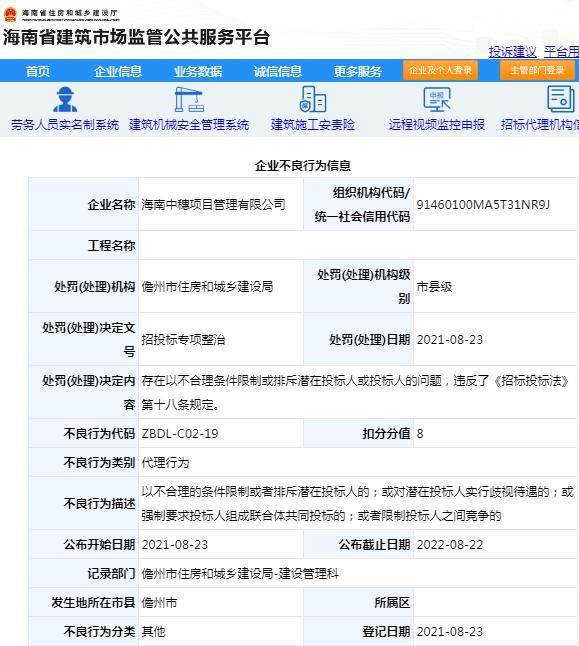Click the heading 企业不良行为信息
Viewport: 579px width, 646px height.
[303, 166]
